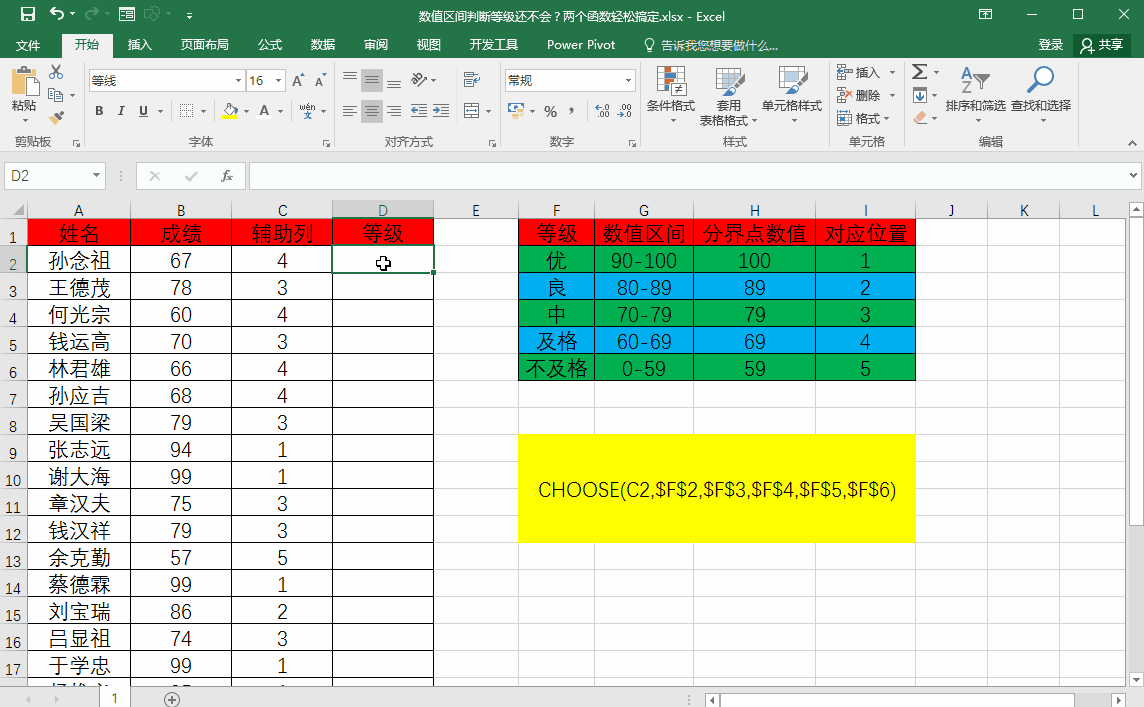
Task: Click the comma style icon
Action: [572, 111]
